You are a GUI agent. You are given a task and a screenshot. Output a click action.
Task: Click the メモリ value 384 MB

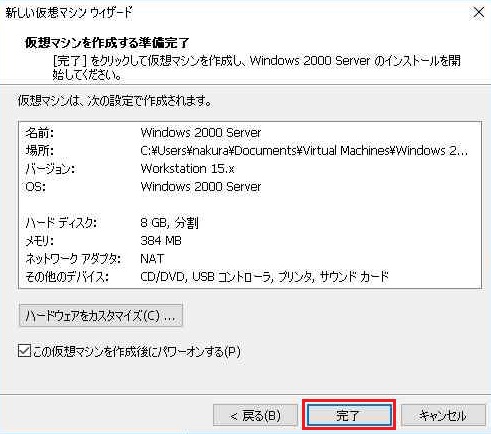(161, 241)
